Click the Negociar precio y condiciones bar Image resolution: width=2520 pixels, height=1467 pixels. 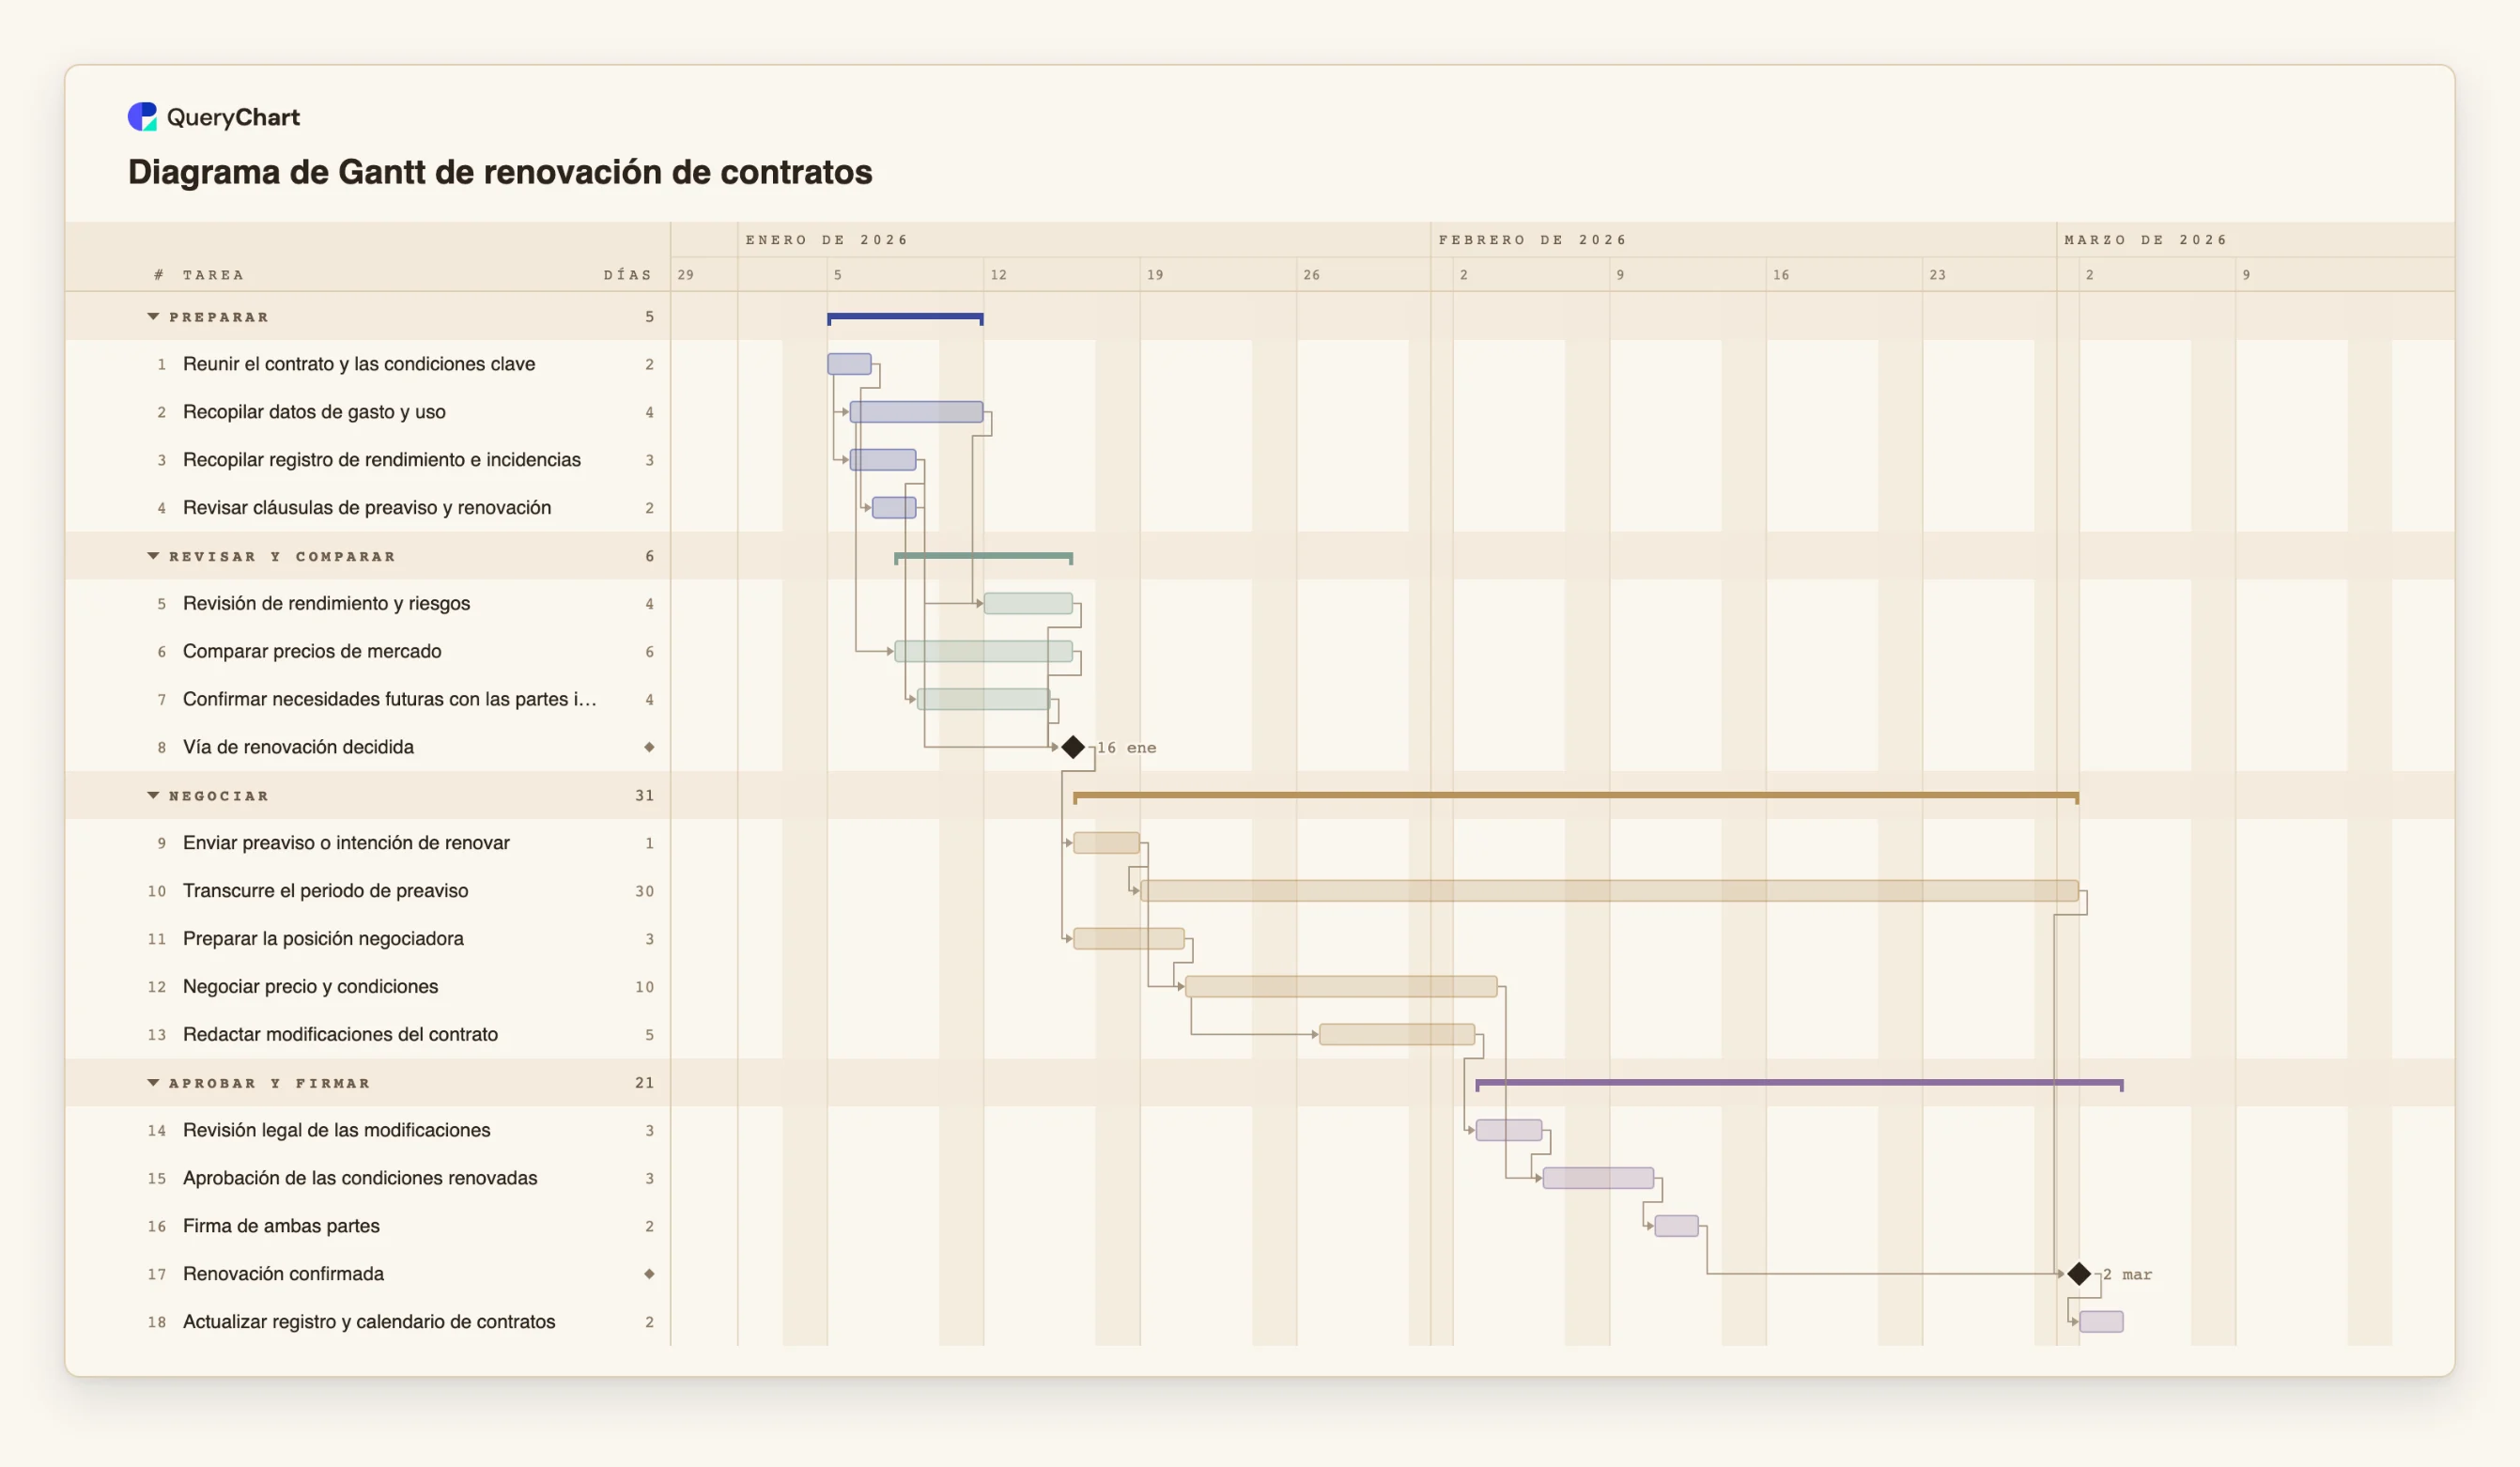click(x=1341, y=987)
